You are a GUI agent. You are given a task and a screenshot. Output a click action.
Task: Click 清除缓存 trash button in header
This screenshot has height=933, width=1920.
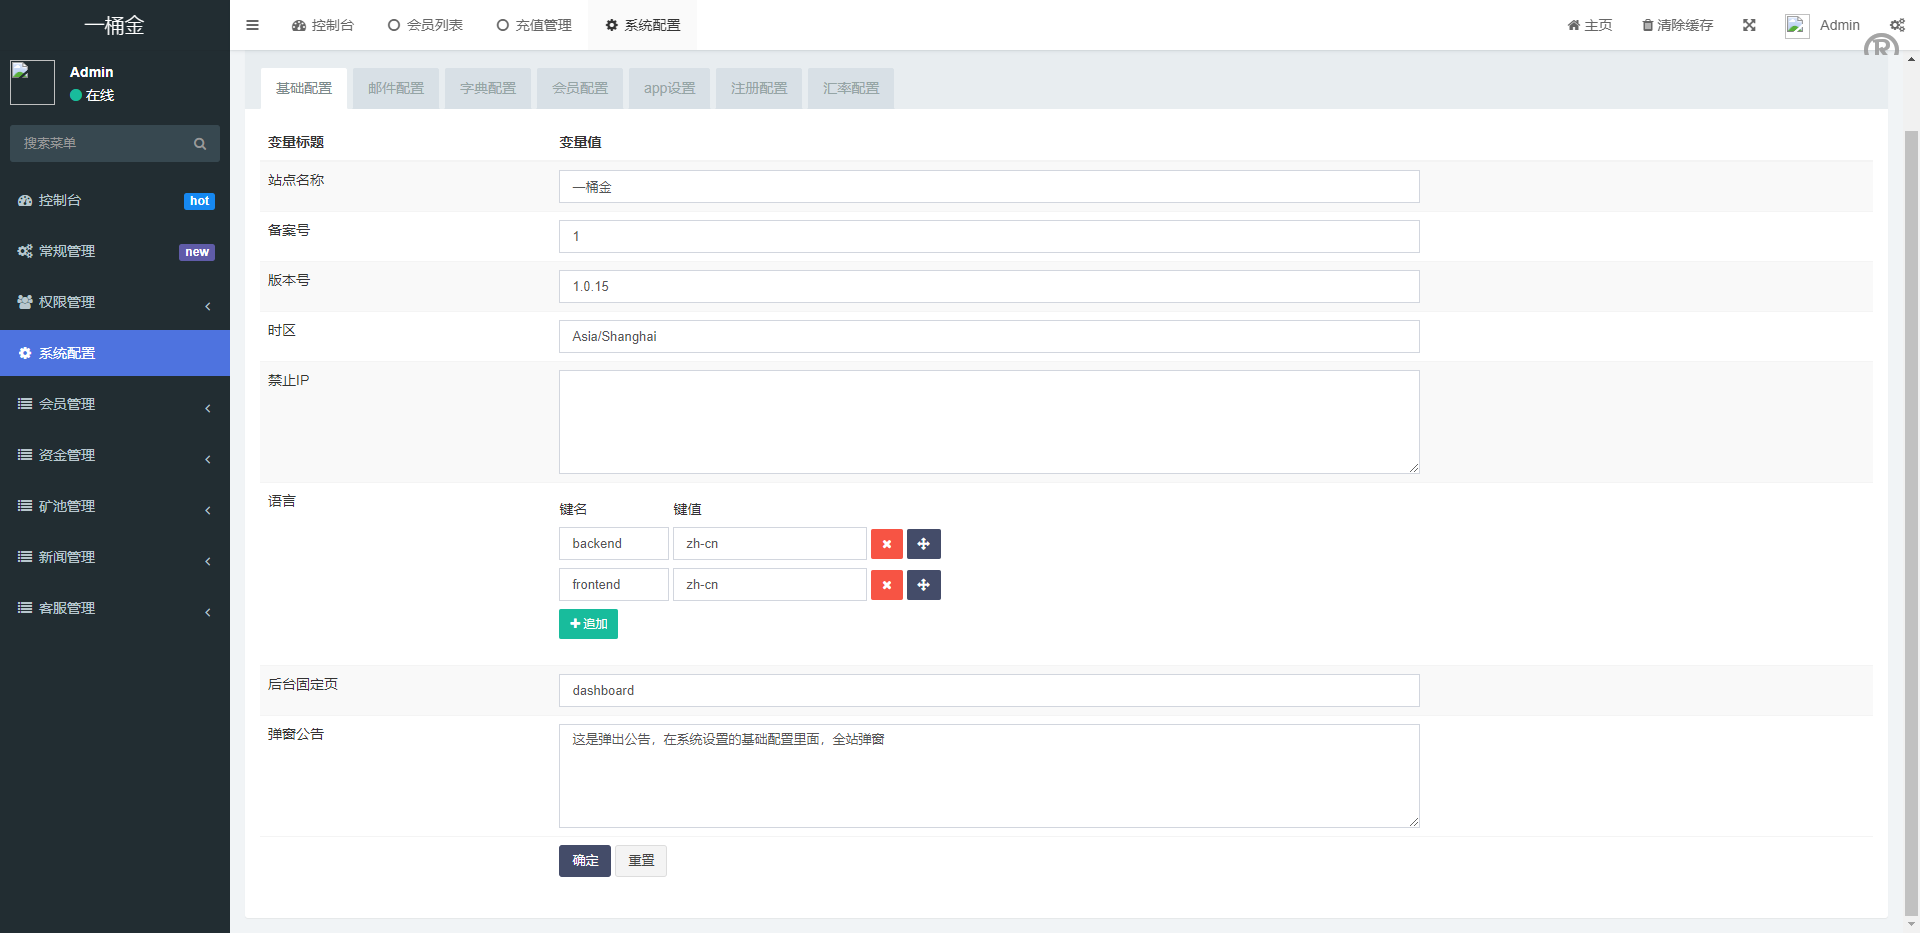tap(1677, 25)
